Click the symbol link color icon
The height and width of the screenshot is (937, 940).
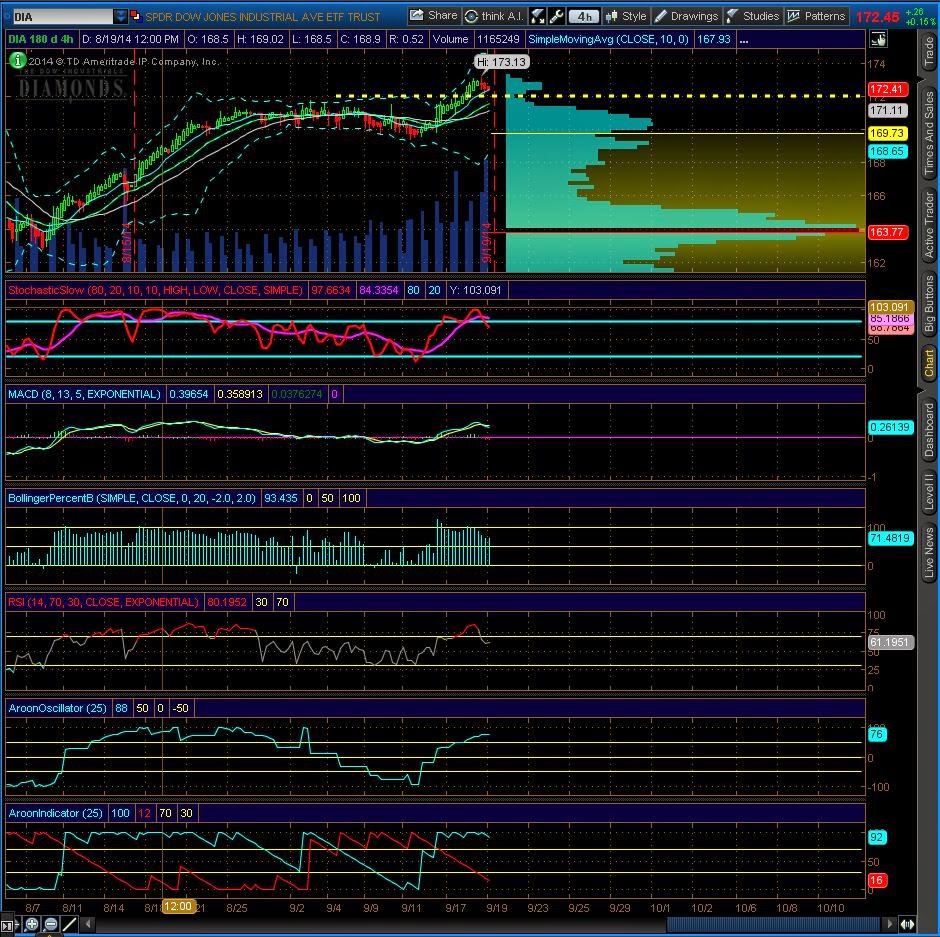click(135, 16)
